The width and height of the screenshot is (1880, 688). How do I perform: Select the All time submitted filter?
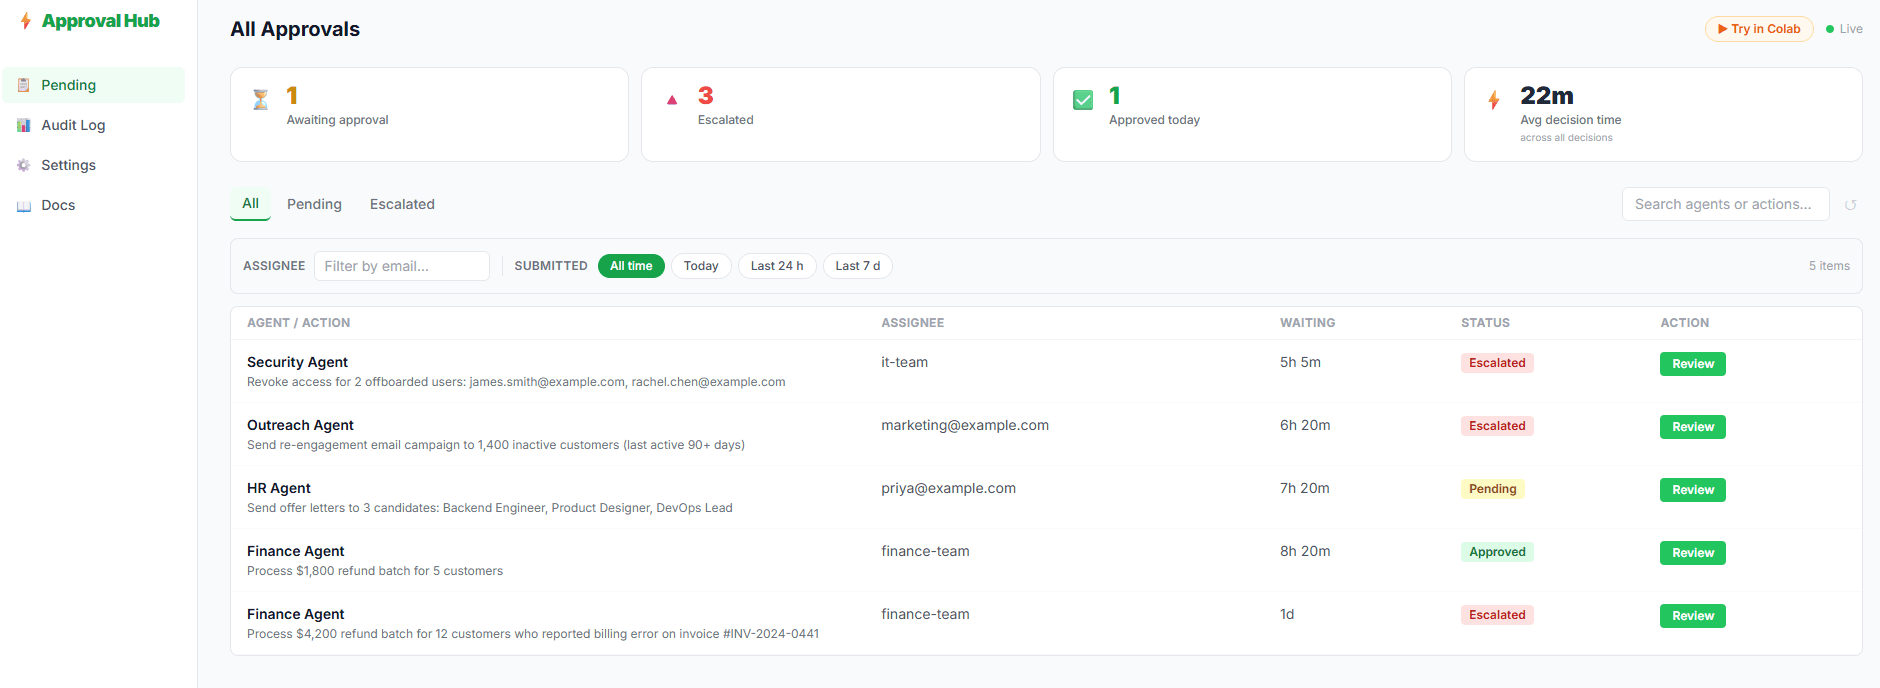631,266
